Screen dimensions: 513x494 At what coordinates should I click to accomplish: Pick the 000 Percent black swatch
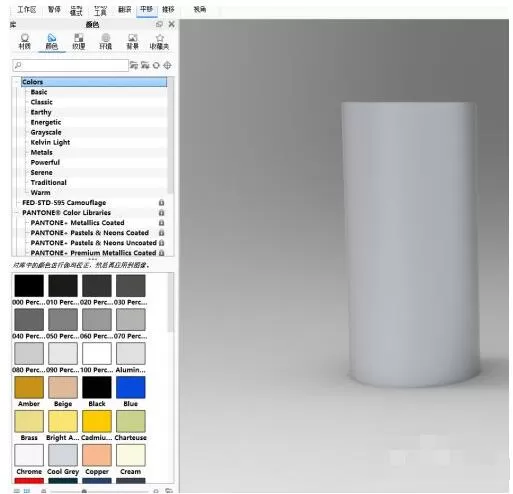(x=29, y=286)
